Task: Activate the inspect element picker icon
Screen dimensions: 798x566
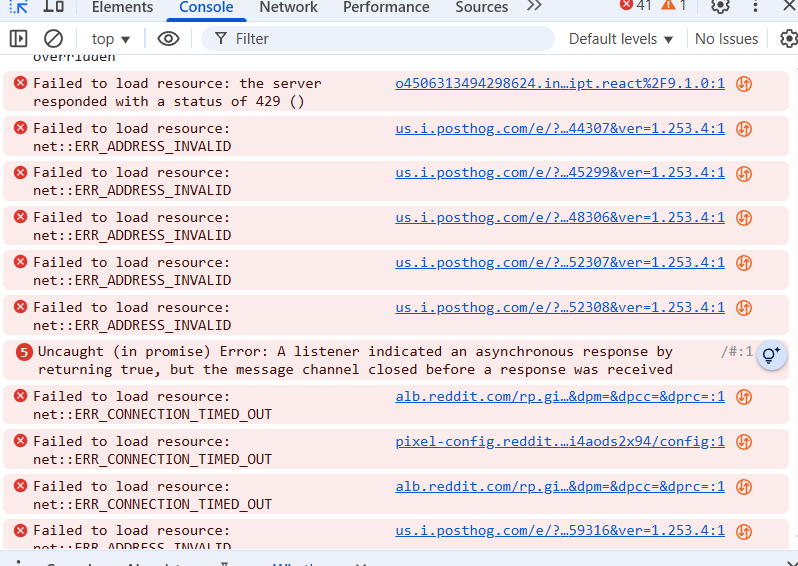Action: click(x=19, y=7)
